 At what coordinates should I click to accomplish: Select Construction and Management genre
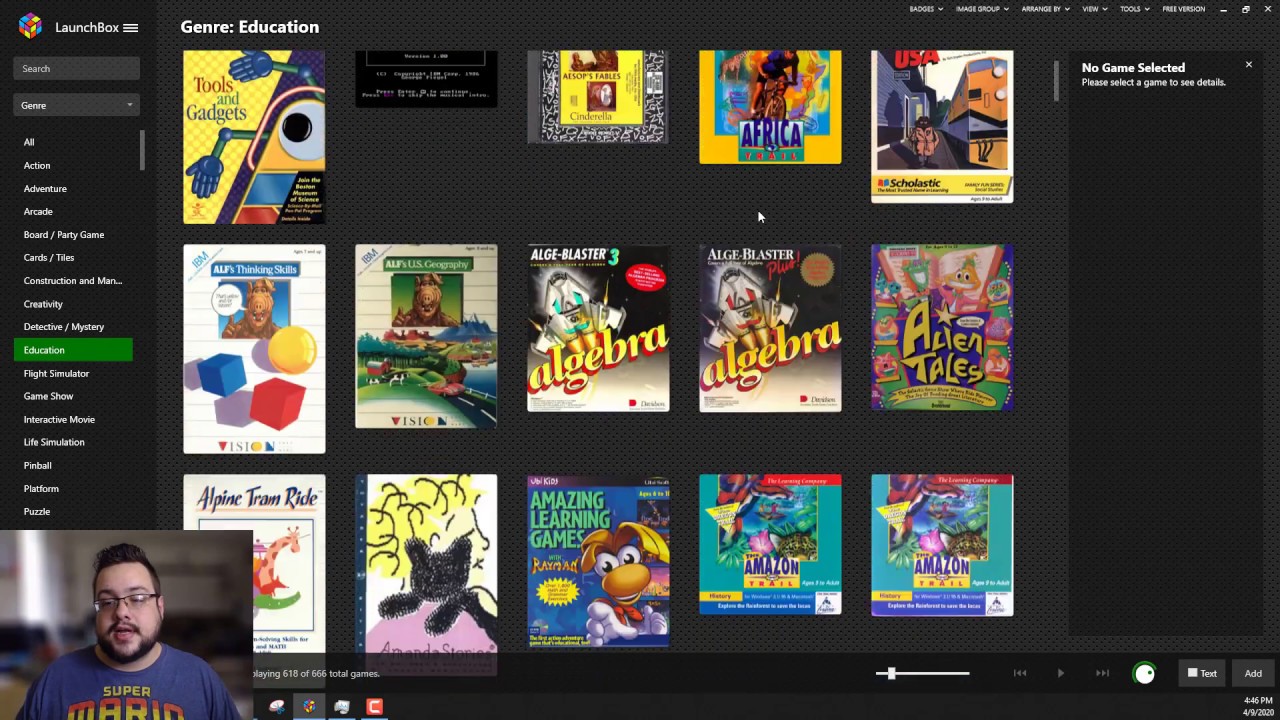tap(73, 280)
